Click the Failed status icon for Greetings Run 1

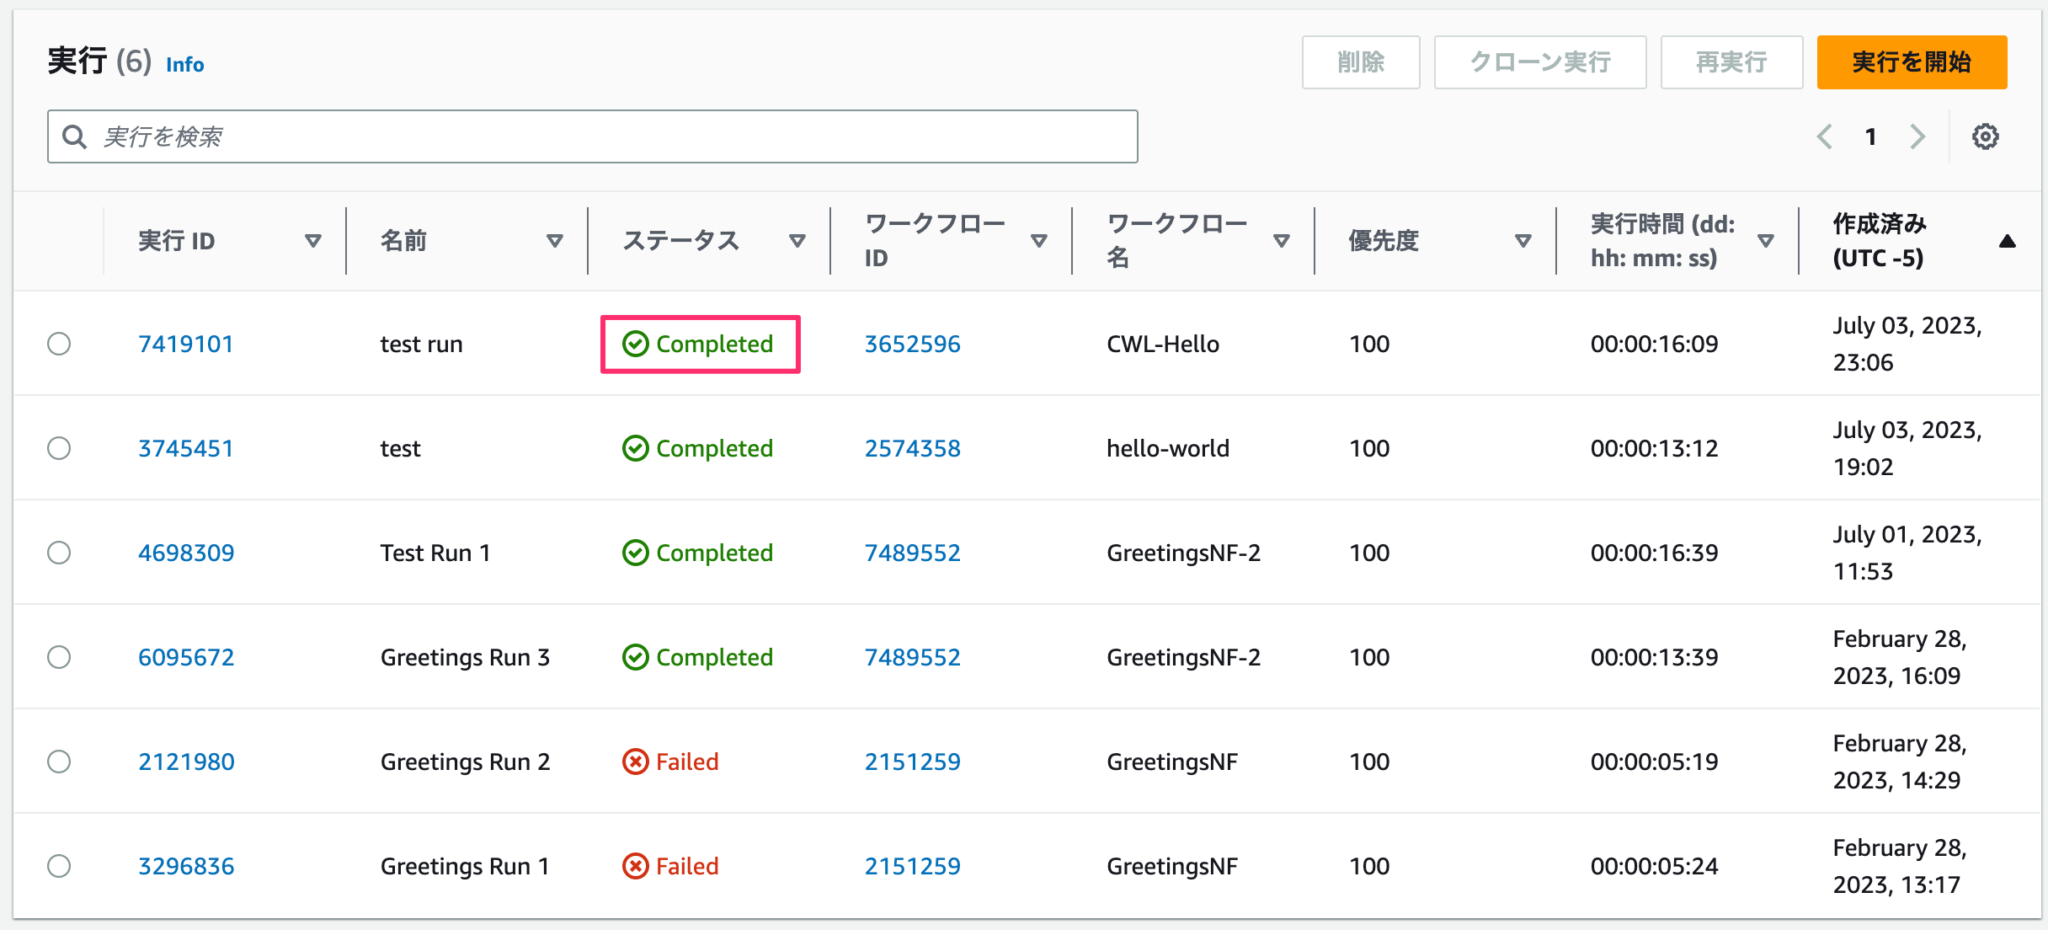coord(636,865)
